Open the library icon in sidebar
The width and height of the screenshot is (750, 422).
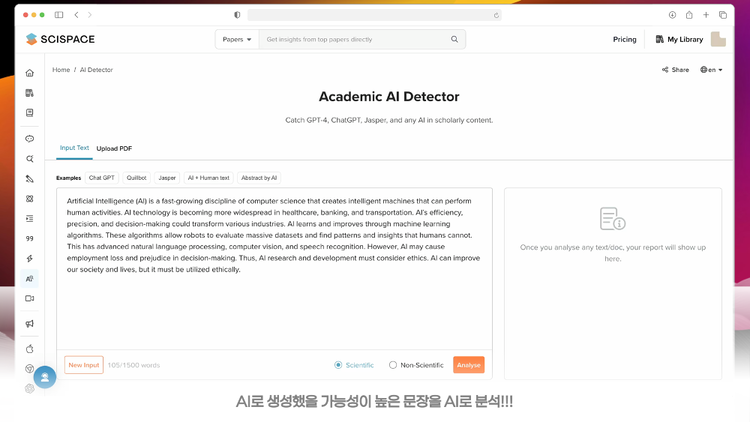click(x=30, y=93)
